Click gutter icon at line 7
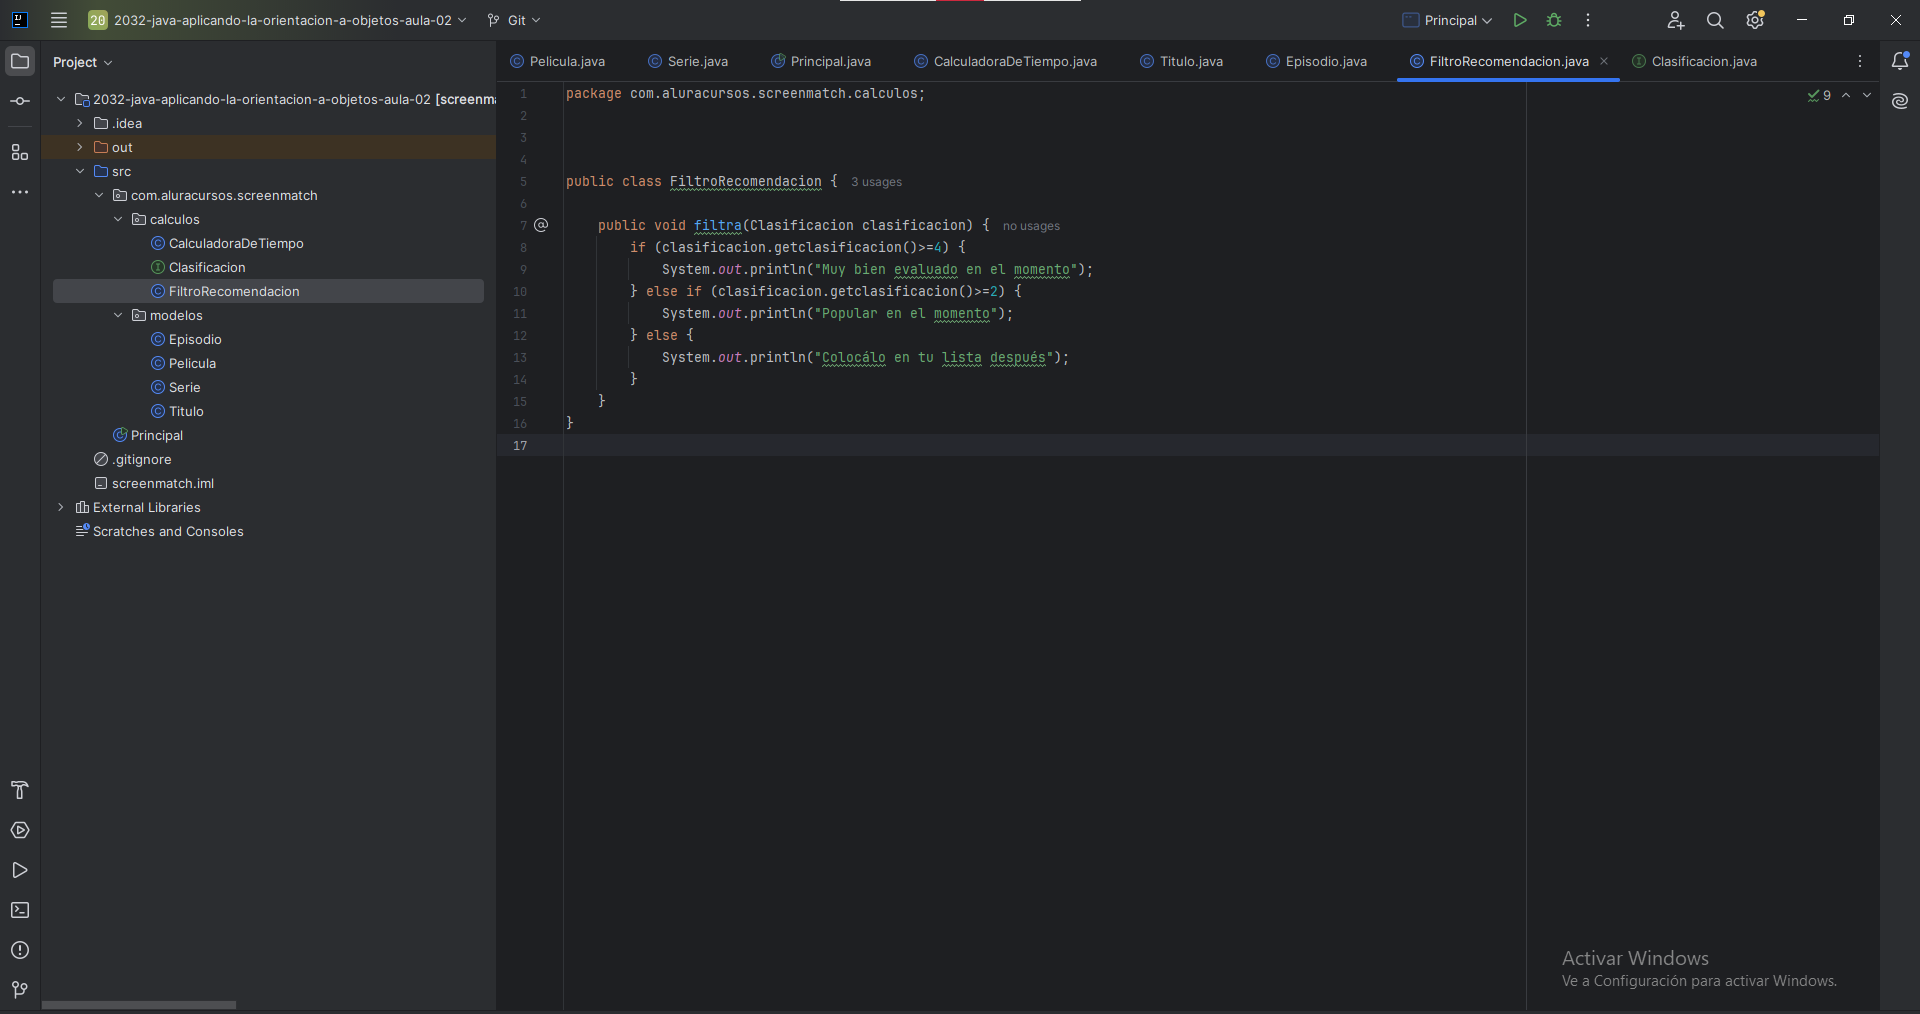Image resolution: width=1920 pixels, height=1014 pixels. [x=541, y=225]
